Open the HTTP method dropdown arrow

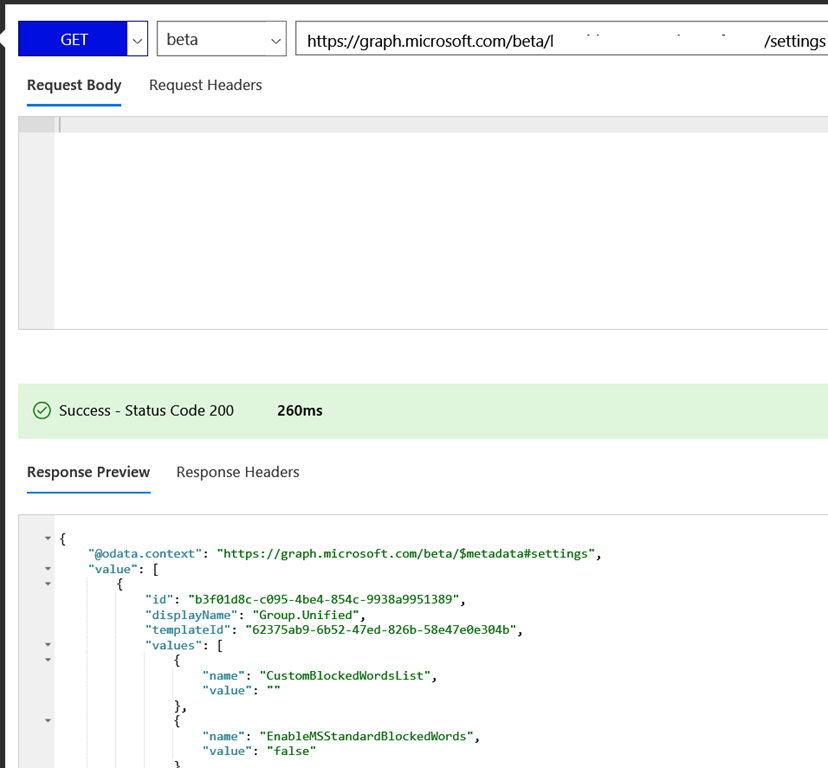[x=137, y=40]
